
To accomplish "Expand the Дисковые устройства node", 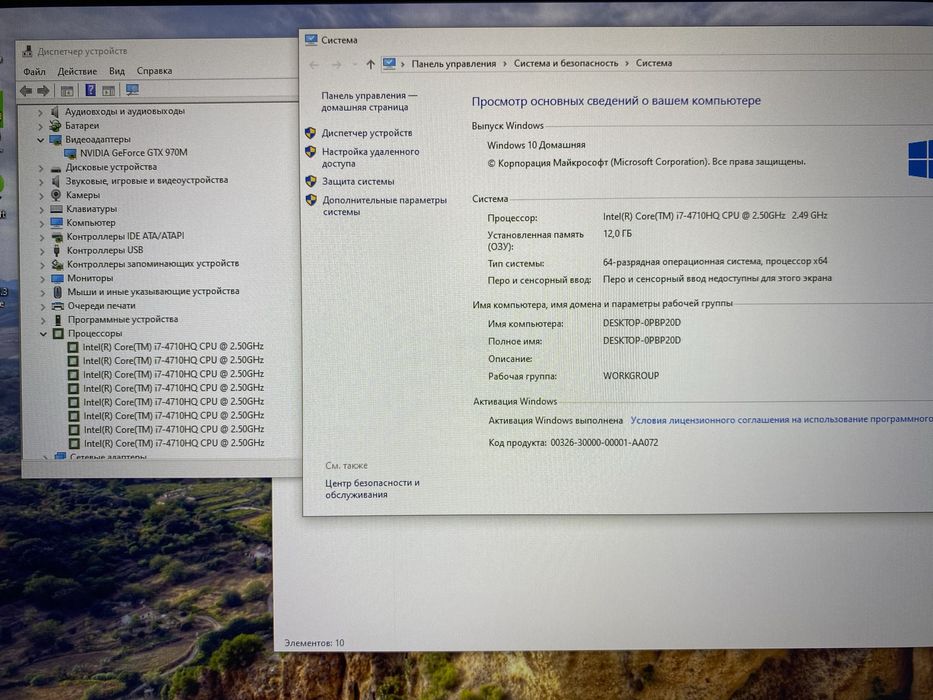I will [41, 168].
